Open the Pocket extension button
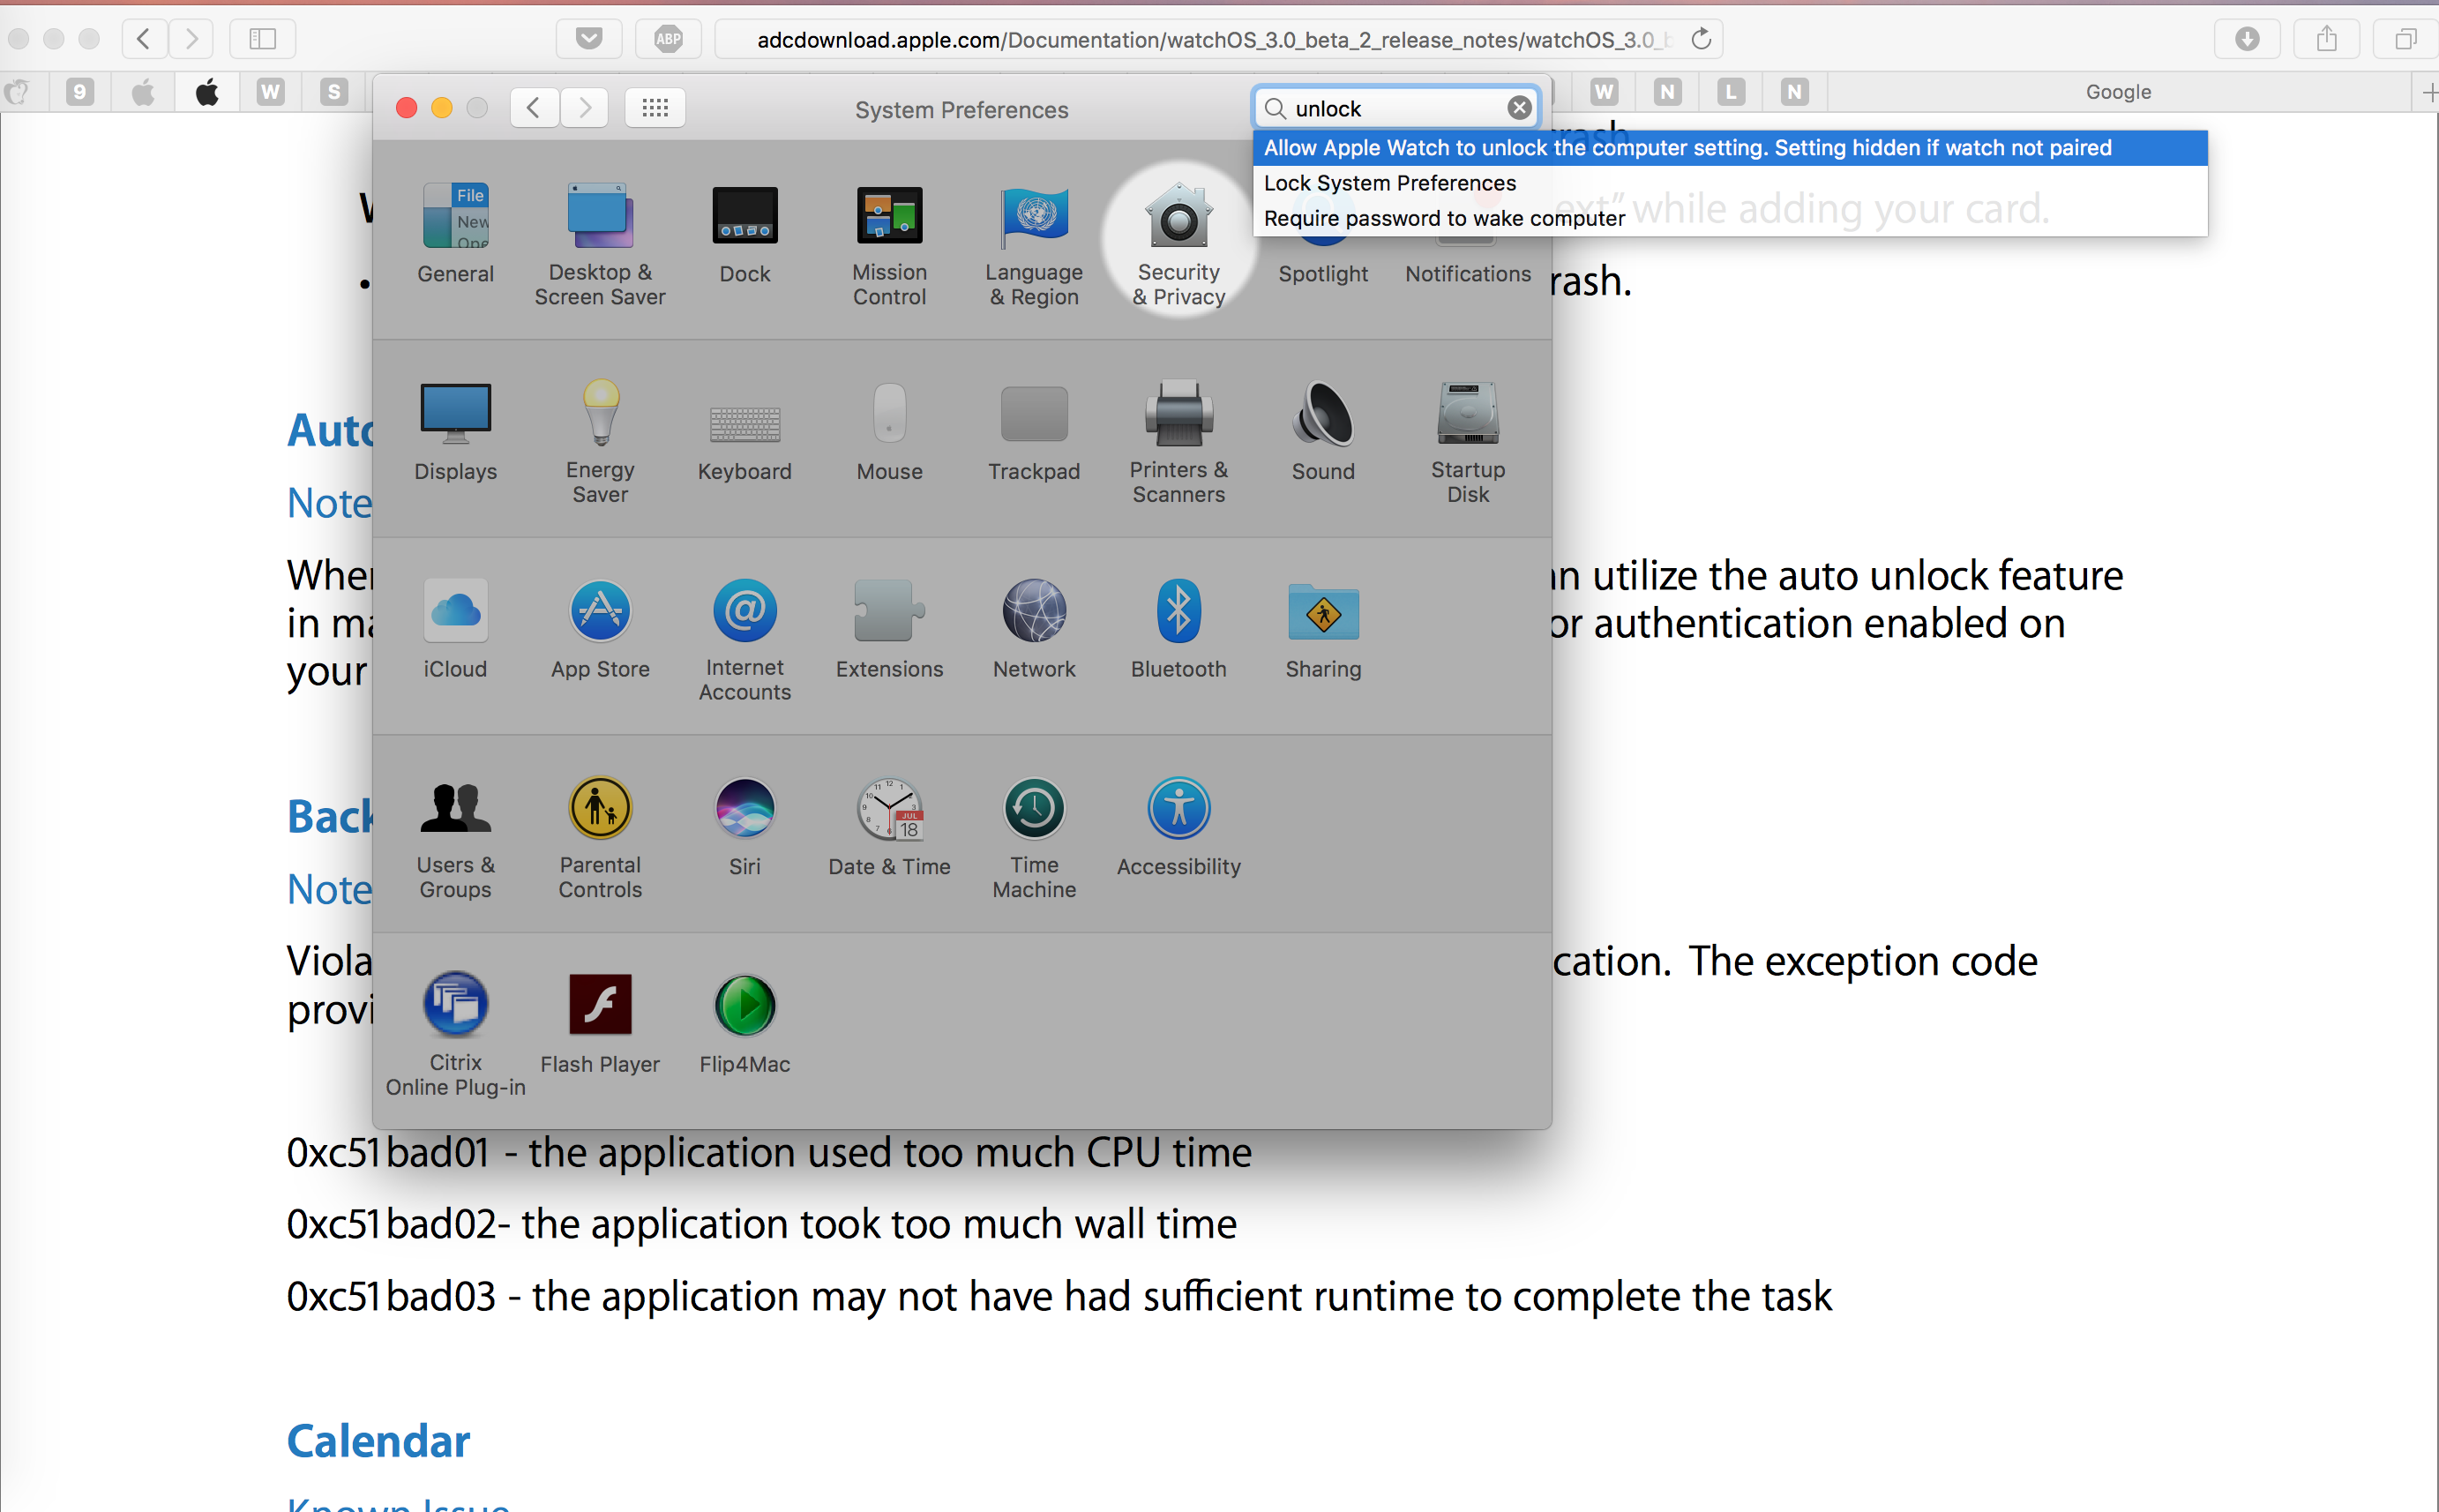Screen dimensions: 2439x1512 589,39
